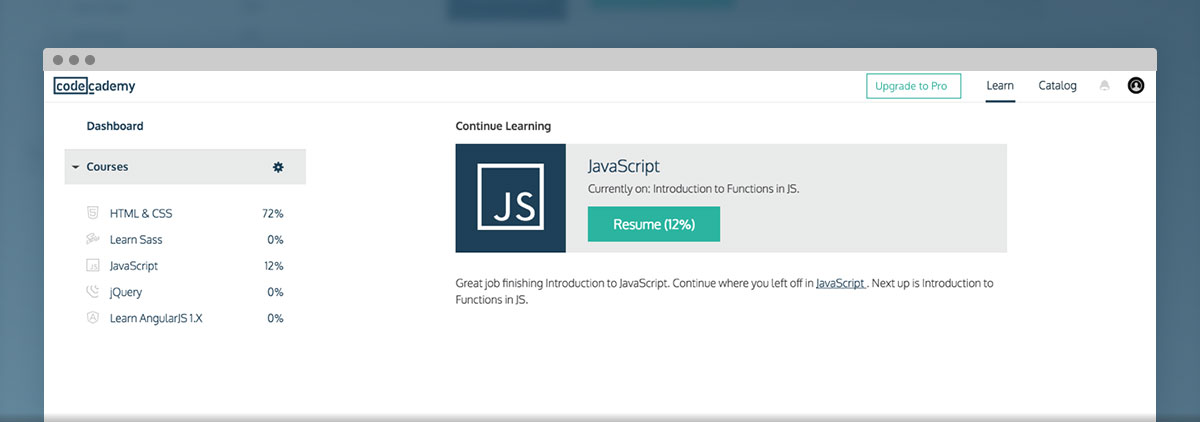
Task: Click the Continue Learning heading
Action: point(503,127)
